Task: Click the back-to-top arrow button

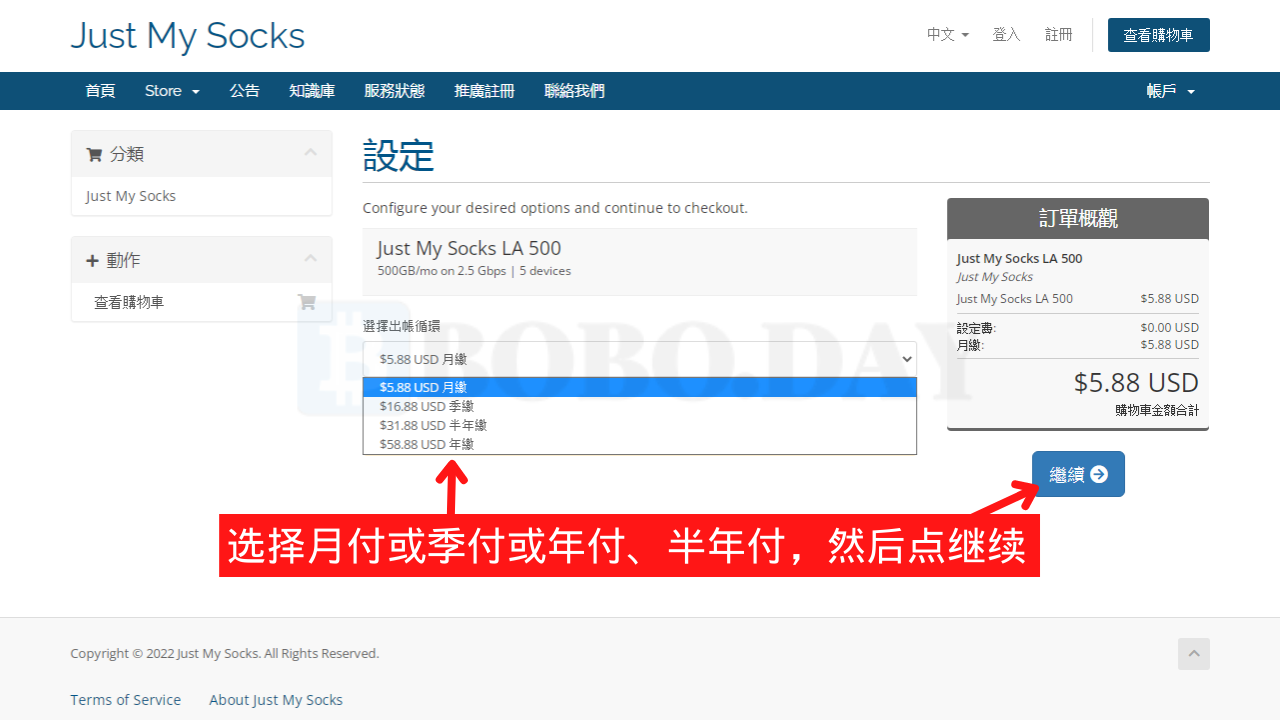Action: coord(1194,654)
